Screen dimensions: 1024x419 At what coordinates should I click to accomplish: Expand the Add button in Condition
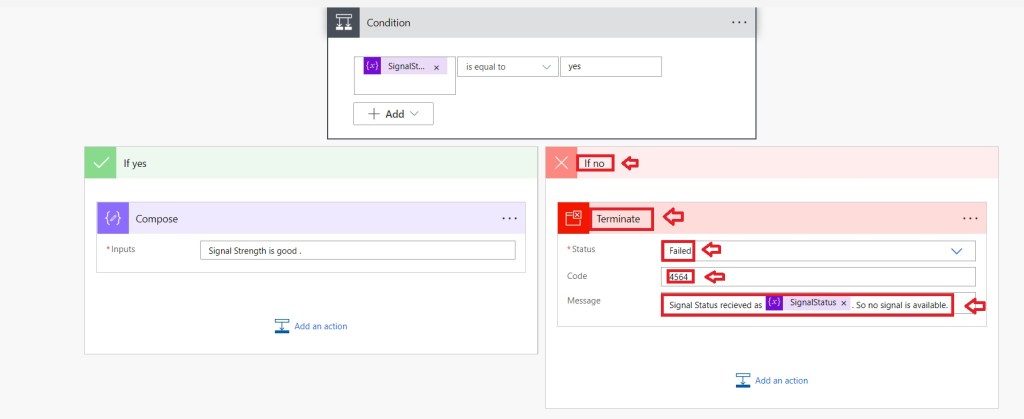393,114
